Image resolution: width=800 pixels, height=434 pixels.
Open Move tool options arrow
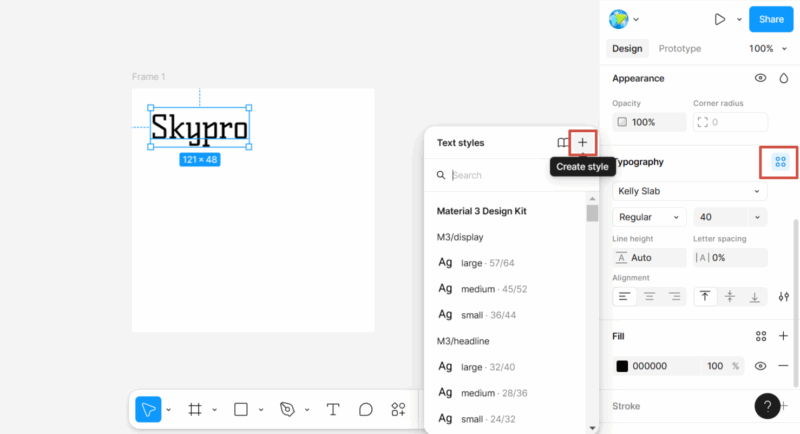(168, 410)
